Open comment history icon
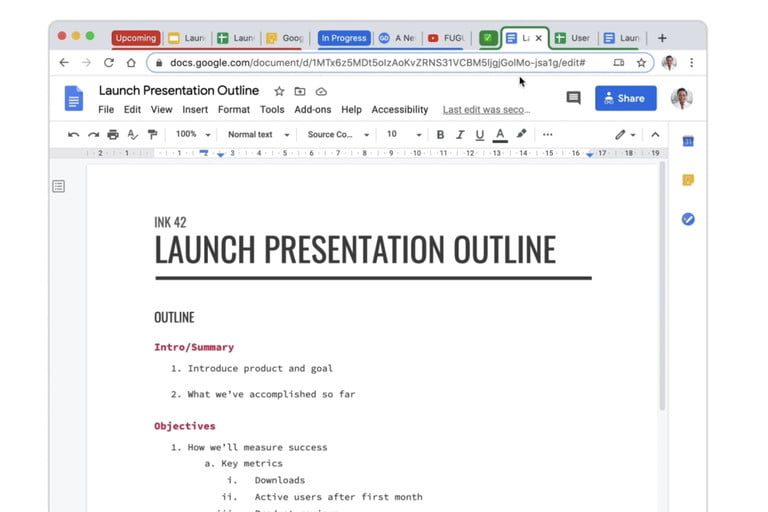 (x=573, y=98)
